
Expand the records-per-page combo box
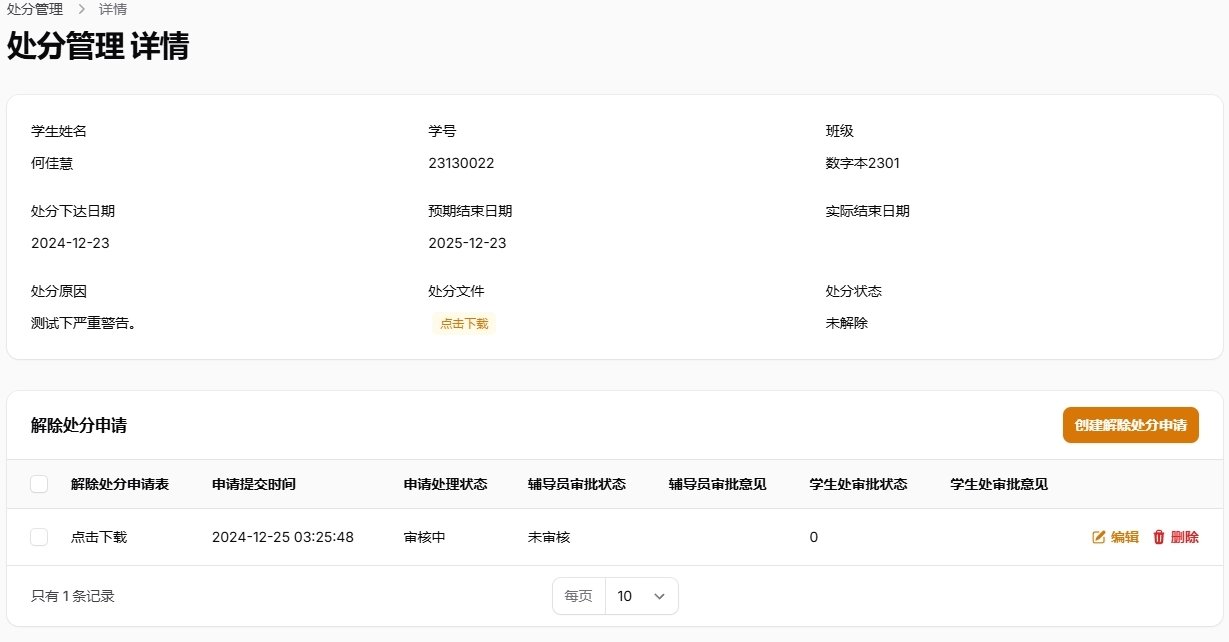pos(641,595)
